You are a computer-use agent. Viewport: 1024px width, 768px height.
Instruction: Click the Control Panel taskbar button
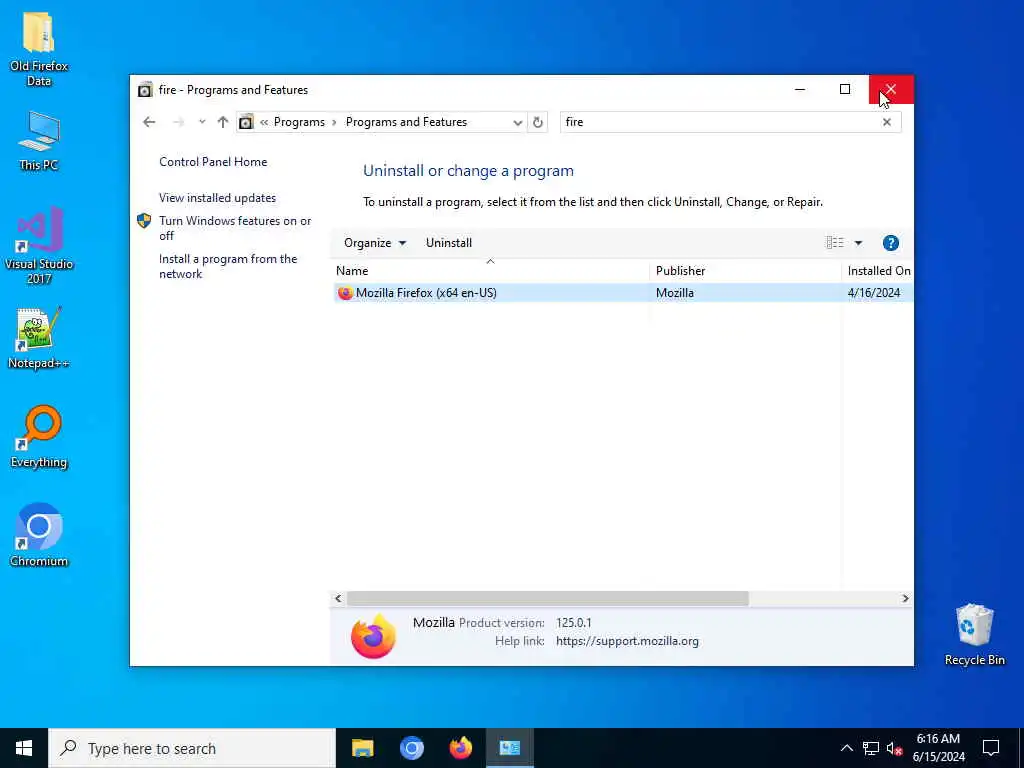click(509, 748)
